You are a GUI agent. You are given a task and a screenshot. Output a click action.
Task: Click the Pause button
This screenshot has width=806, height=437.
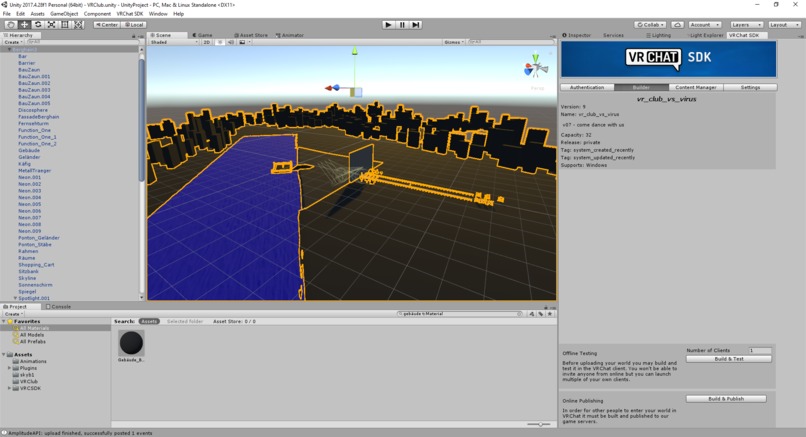402,25
